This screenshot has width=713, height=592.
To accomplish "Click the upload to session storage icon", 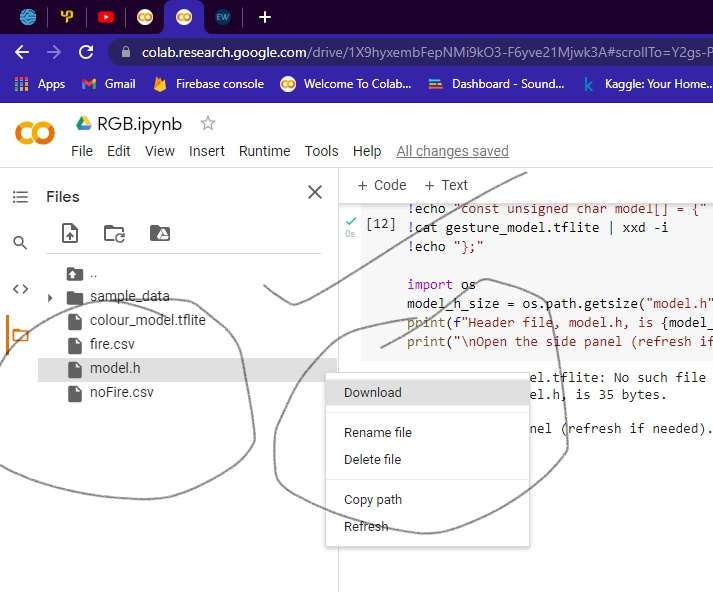I will tap(70, 233).
